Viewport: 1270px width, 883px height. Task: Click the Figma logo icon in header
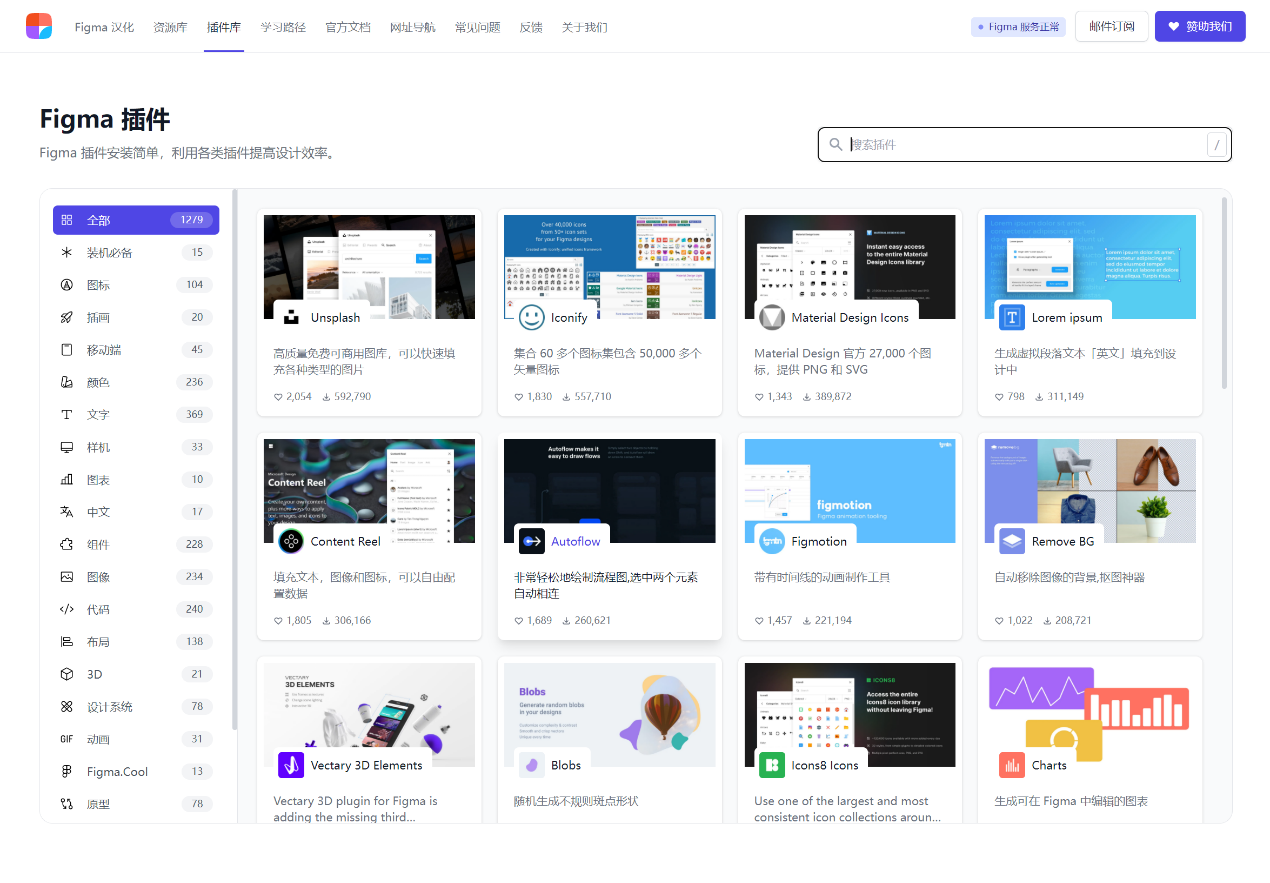click(x=39, y=26)
